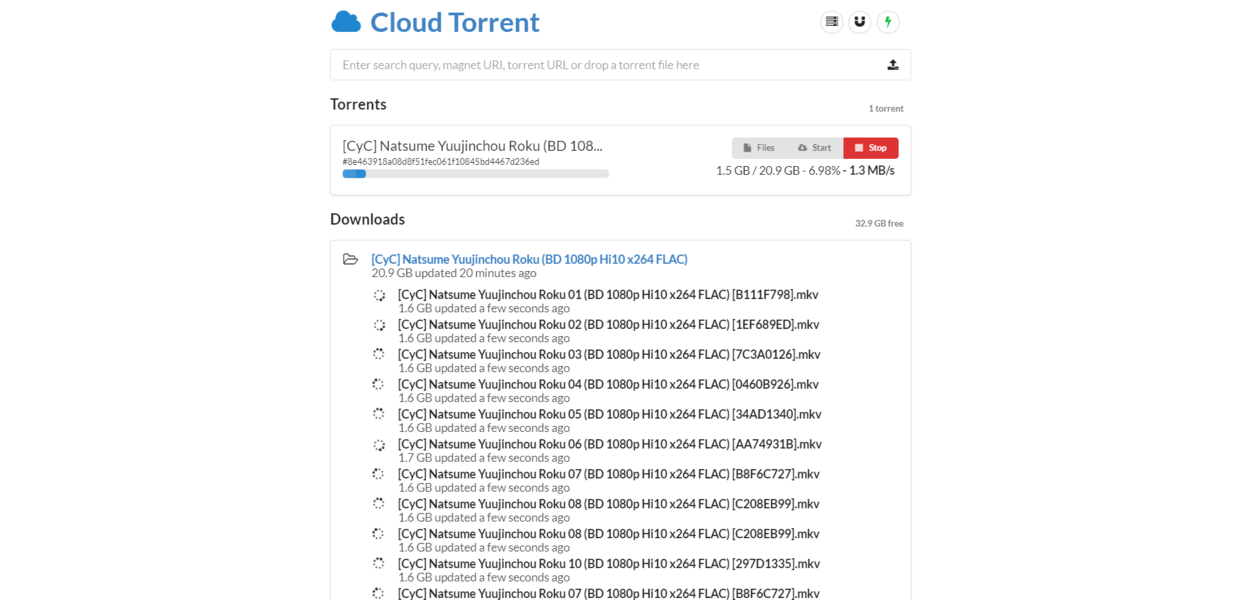Select the Roku 05 [34AD1340].mkv file

610,414
